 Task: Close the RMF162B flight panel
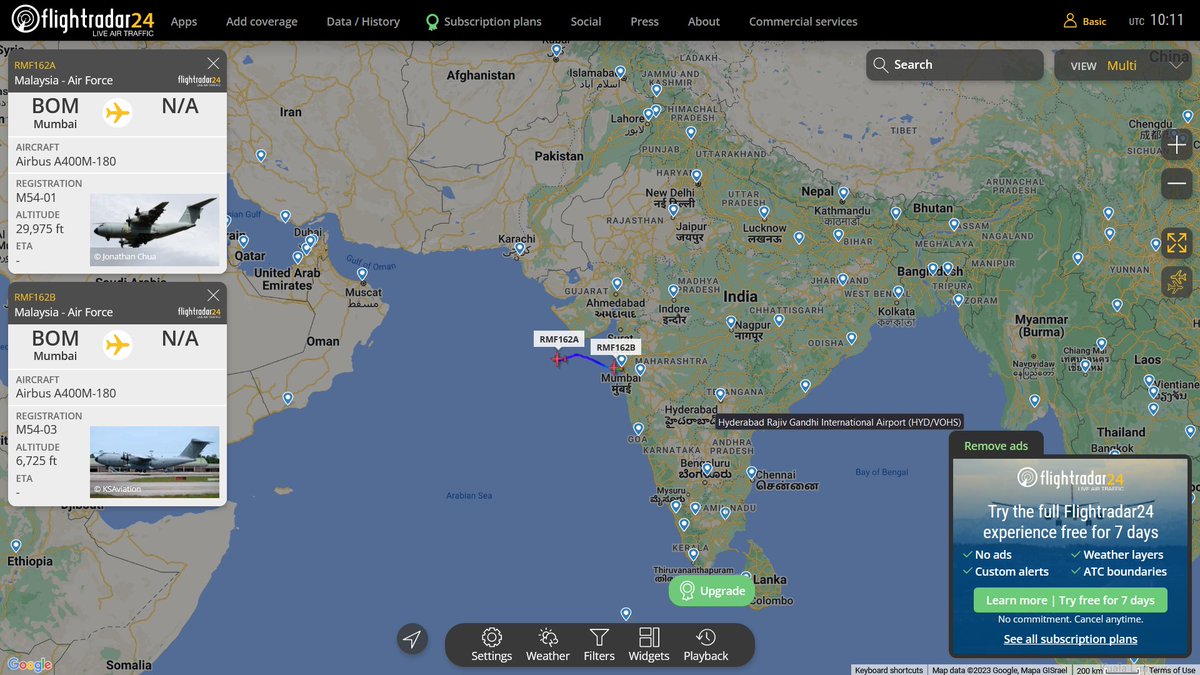[213, 295]
